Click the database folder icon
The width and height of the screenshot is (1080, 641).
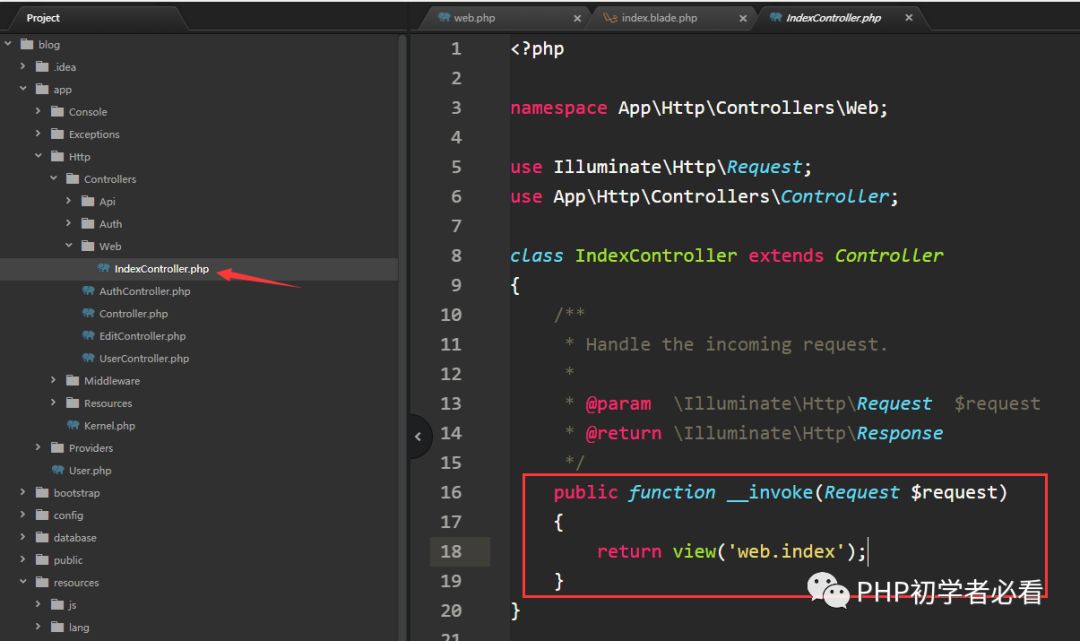coord(42,537)
